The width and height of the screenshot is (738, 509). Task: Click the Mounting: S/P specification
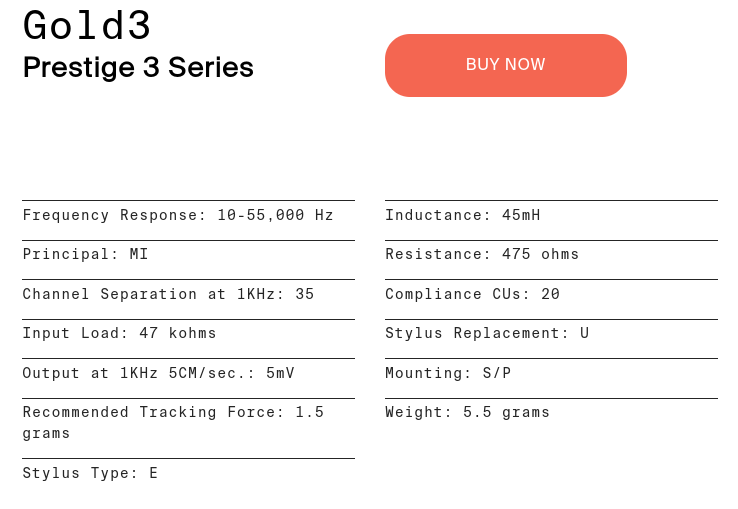tap(448, 373)
